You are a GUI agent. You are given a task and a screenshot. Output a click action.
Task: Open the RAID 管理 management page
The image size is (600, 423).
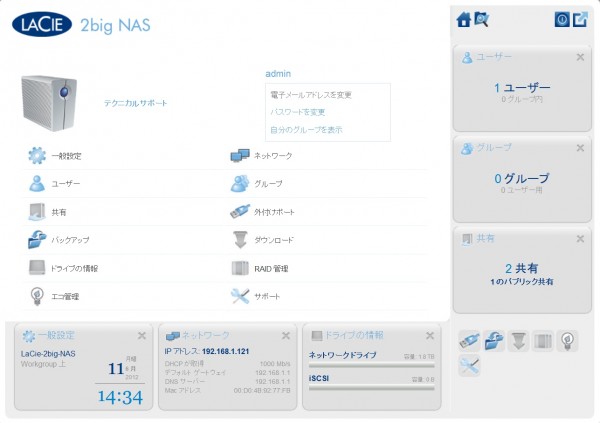271,268
